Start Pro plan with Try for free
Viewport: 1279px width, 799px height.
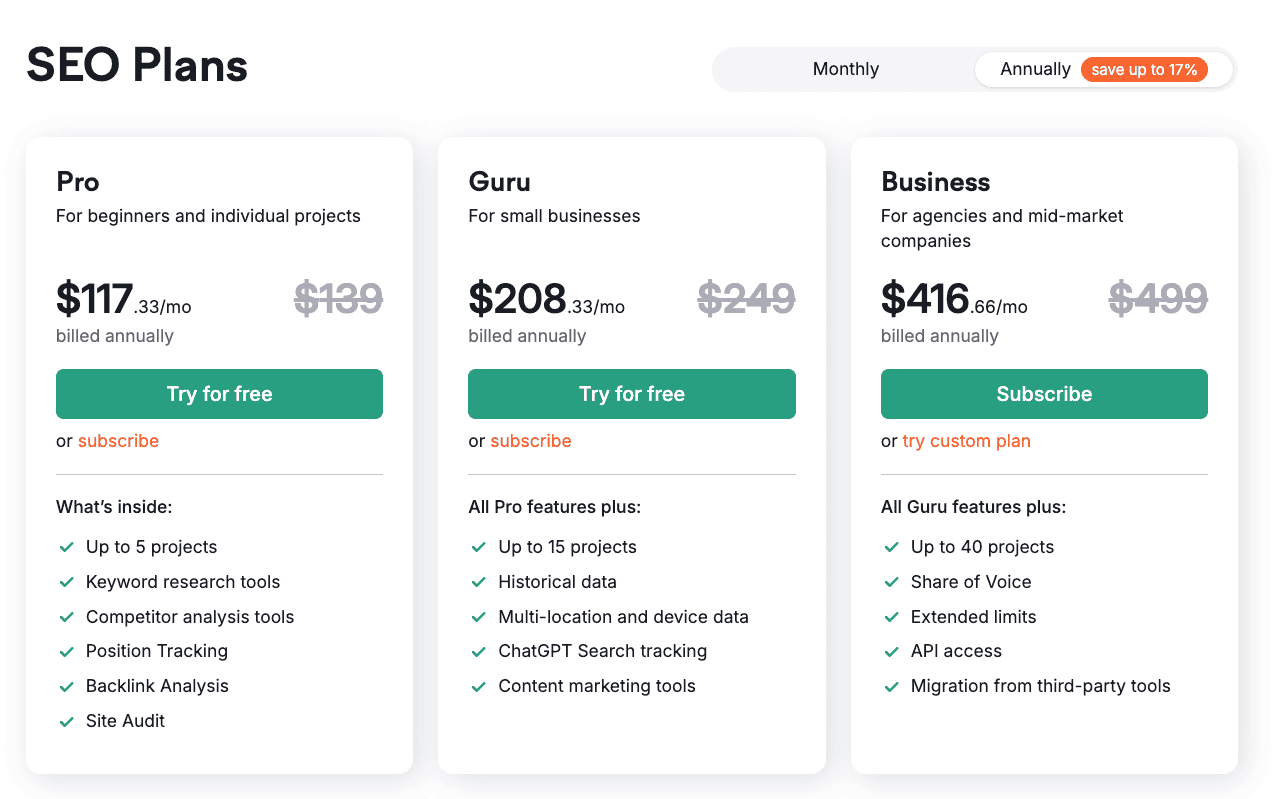click(x=219, y=394)
